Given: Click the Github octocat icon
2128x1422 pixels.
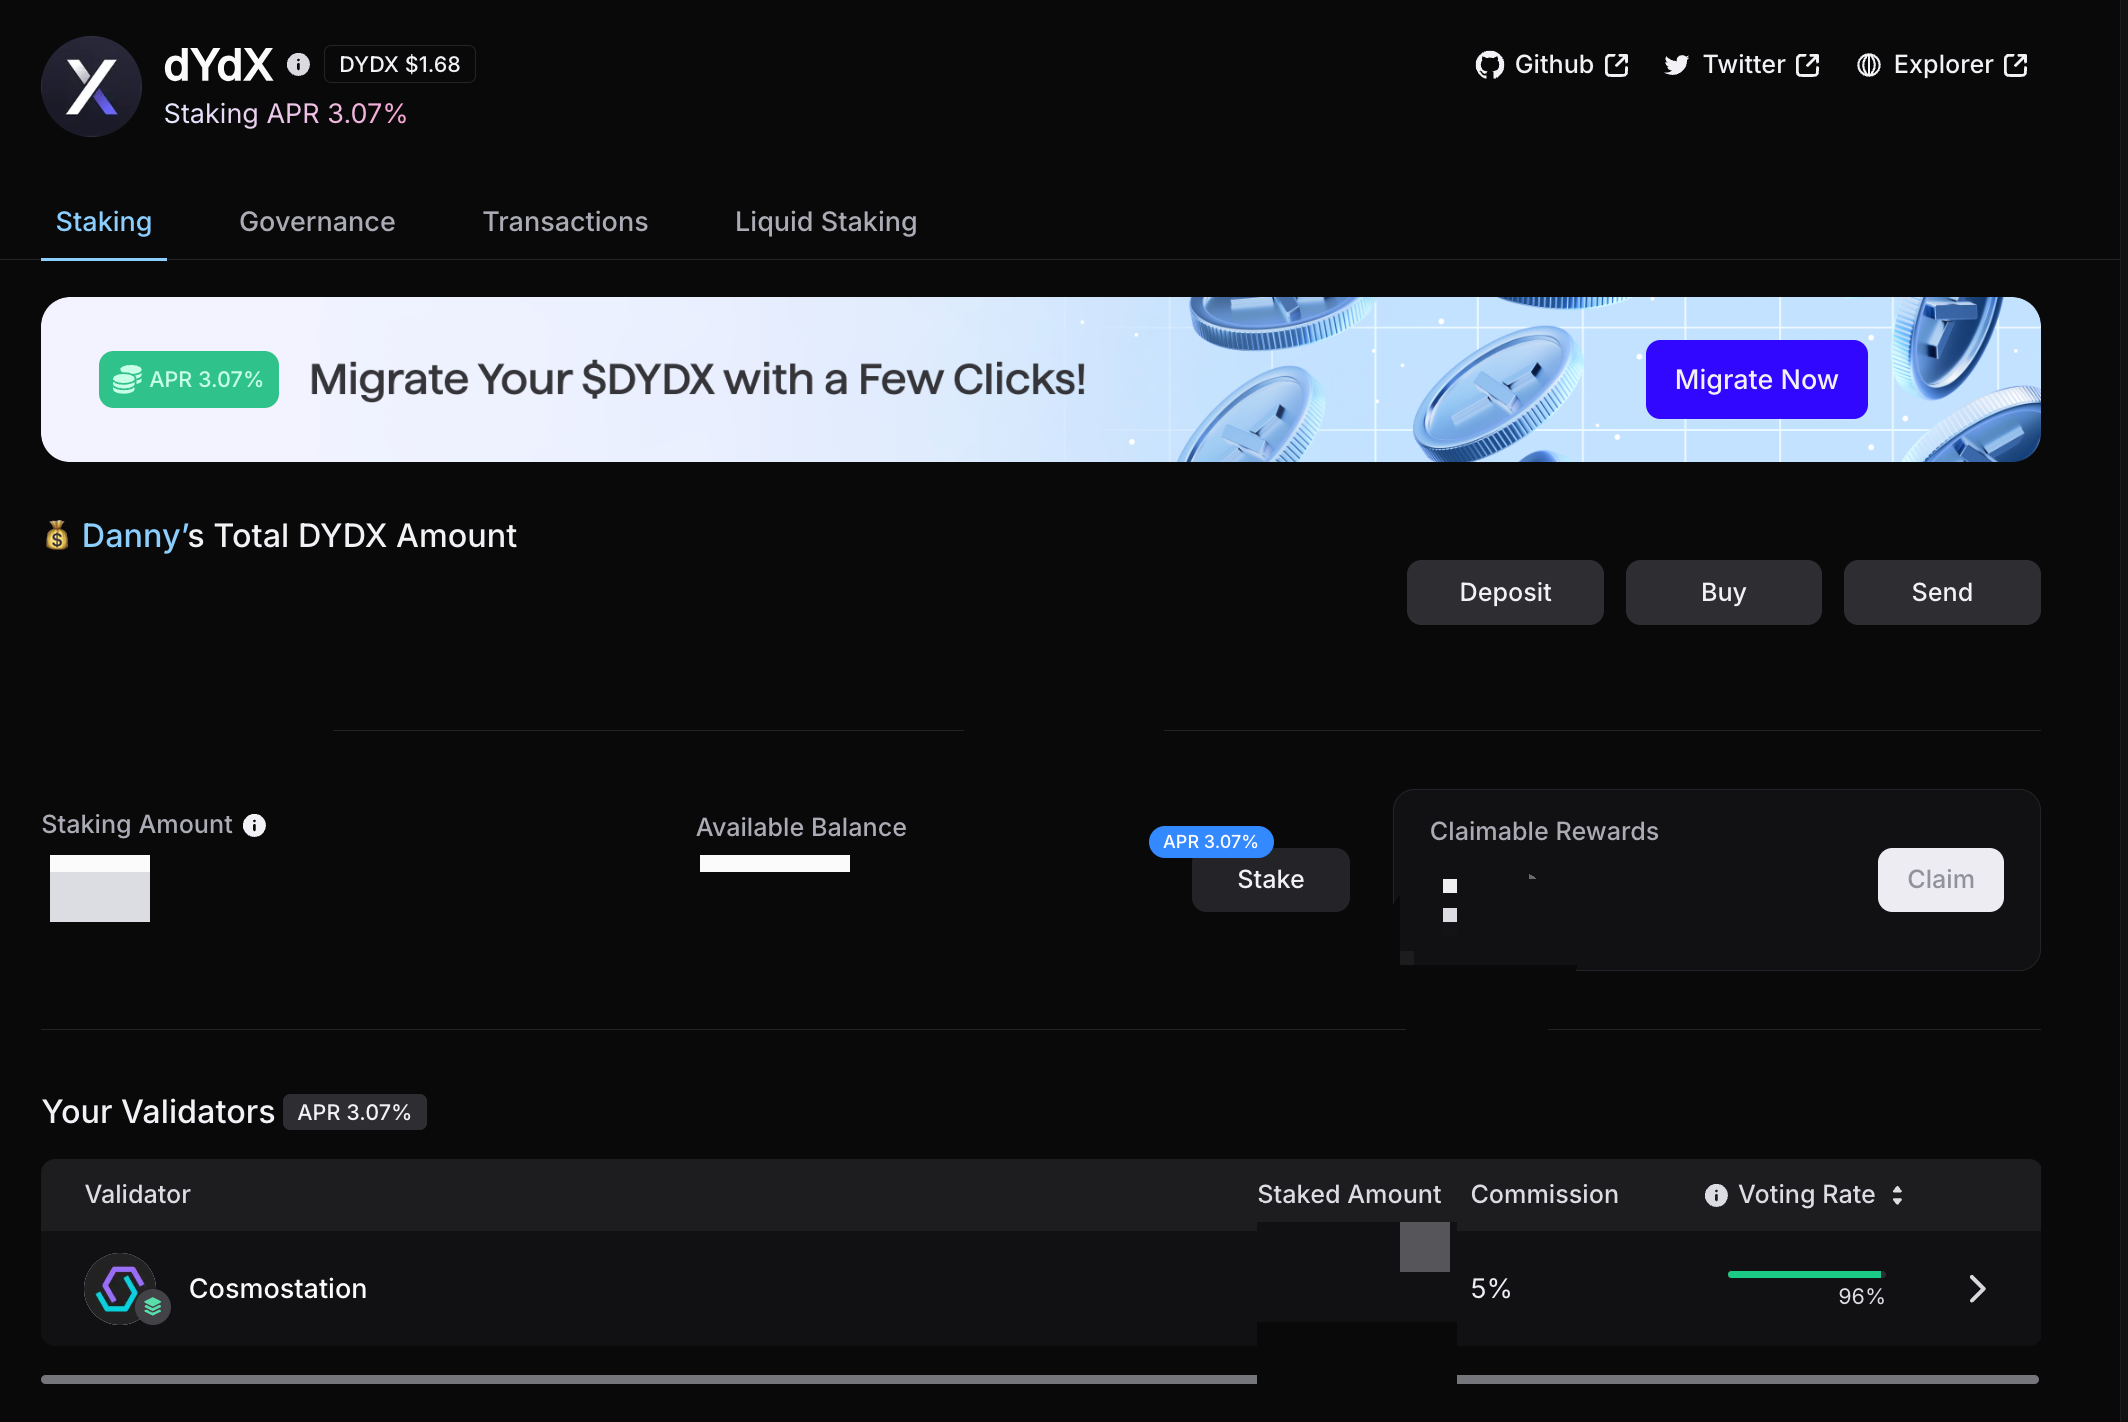Looking at the screenshot, I should 1489,65.
